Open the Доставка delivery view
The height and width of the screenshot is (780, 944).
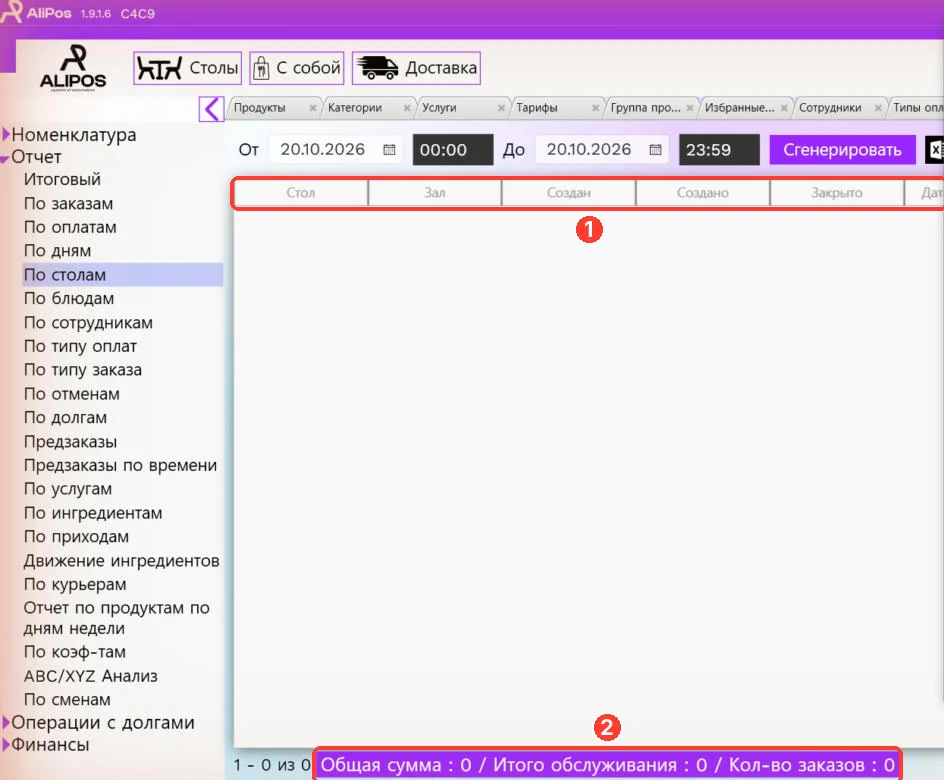click(x=417, y=68)
